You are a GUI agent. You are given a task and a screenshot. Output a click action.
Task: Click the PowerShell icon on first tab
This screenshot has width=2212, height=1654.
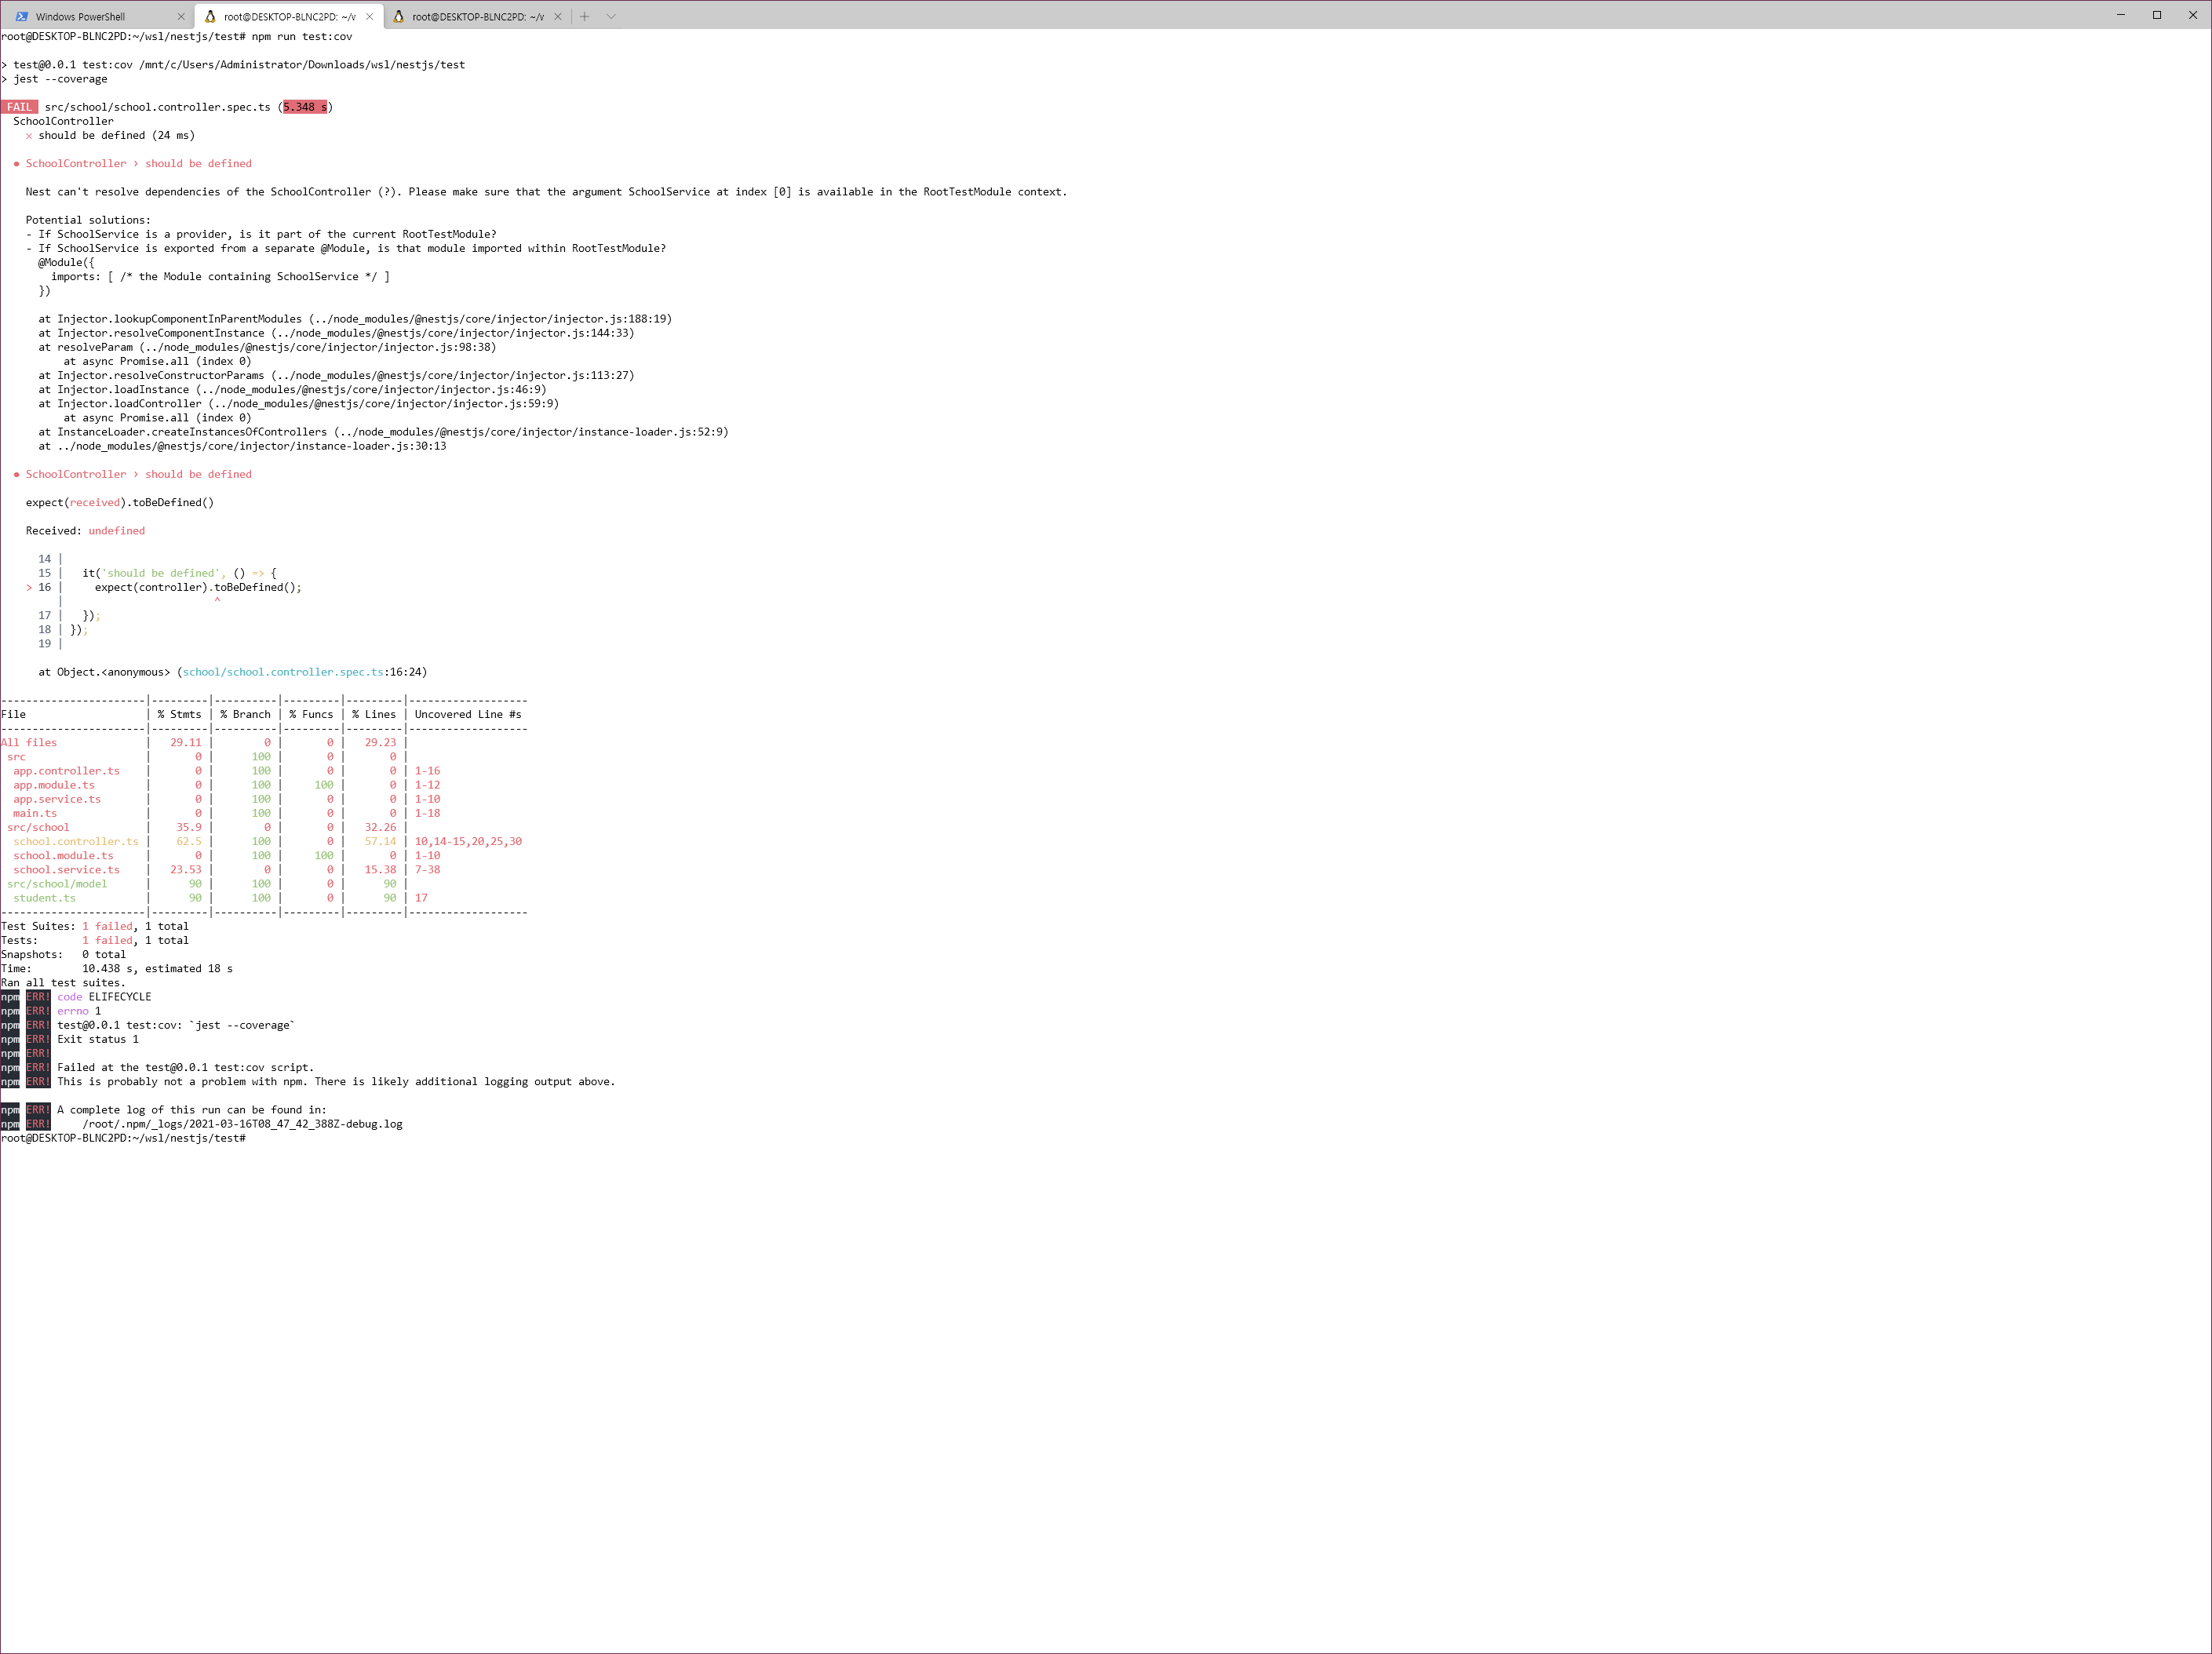click(21, 16)
